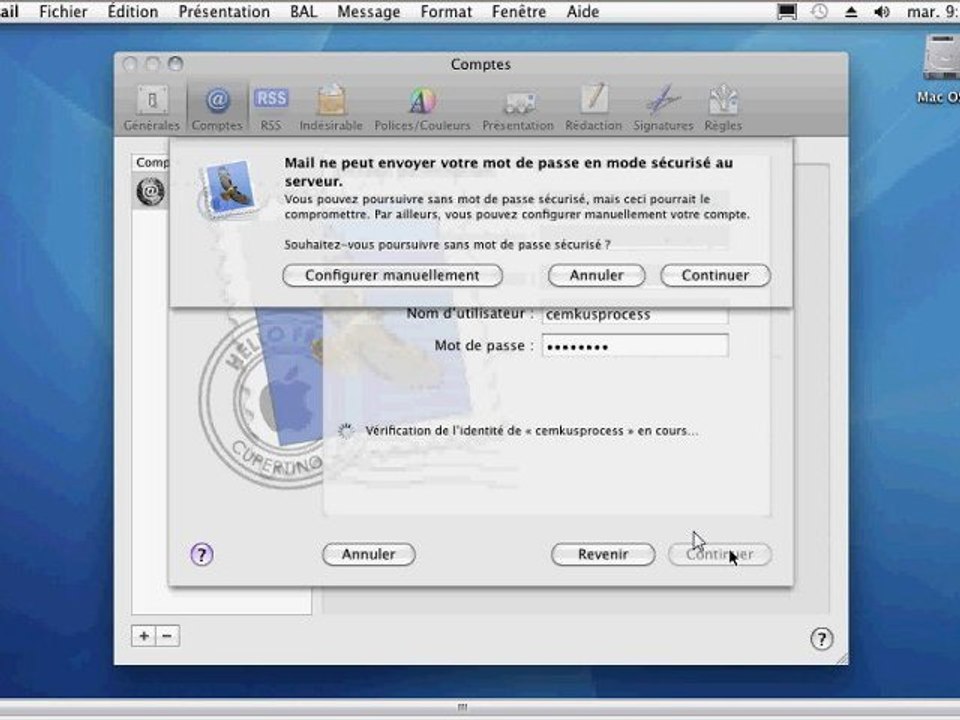This screenshot has width=960, height=720.
Task: Open the Signatures preferences pane
Action: 663,108
